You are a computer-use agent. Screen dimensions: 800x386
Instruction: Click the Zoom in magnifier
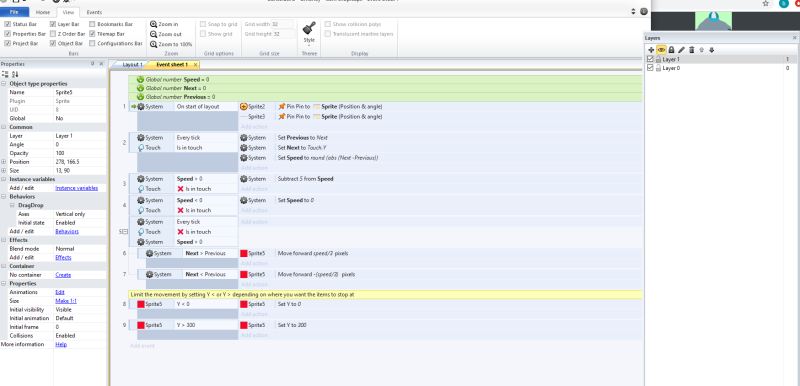(153, 24)
